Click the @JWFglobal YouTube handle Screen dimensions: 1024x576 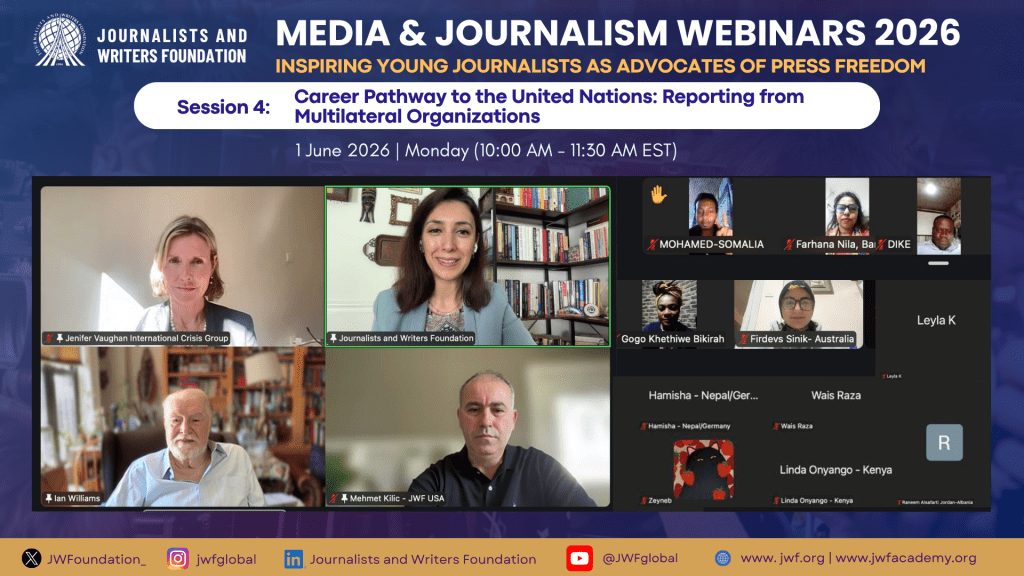[x=640, y=558]
